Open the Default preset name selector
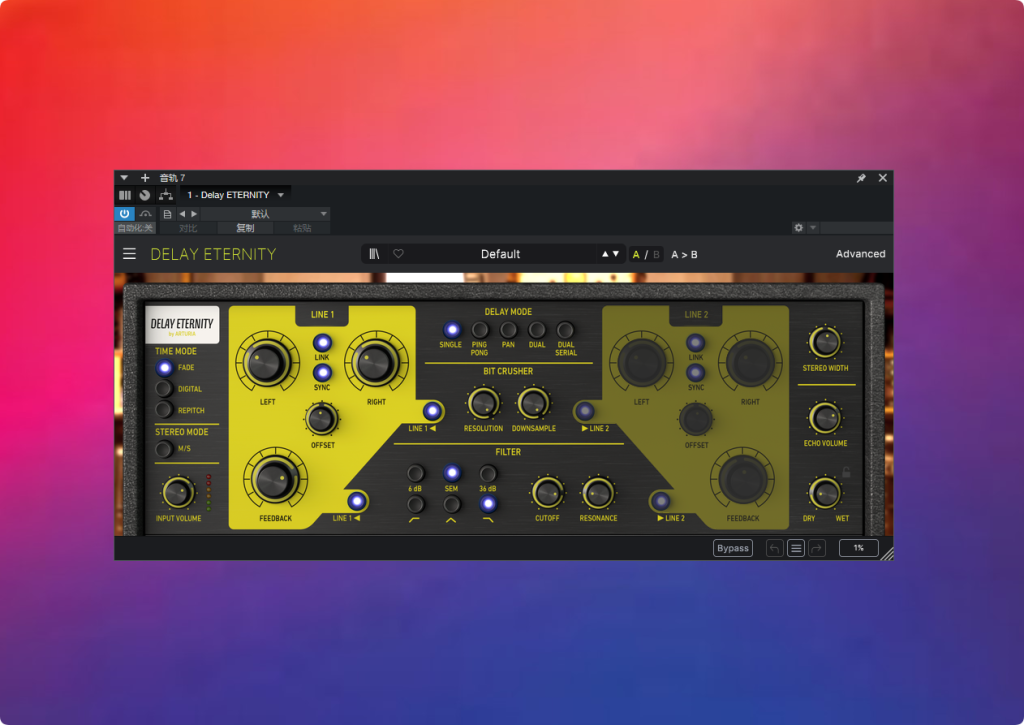 click(x=500, y=254)
